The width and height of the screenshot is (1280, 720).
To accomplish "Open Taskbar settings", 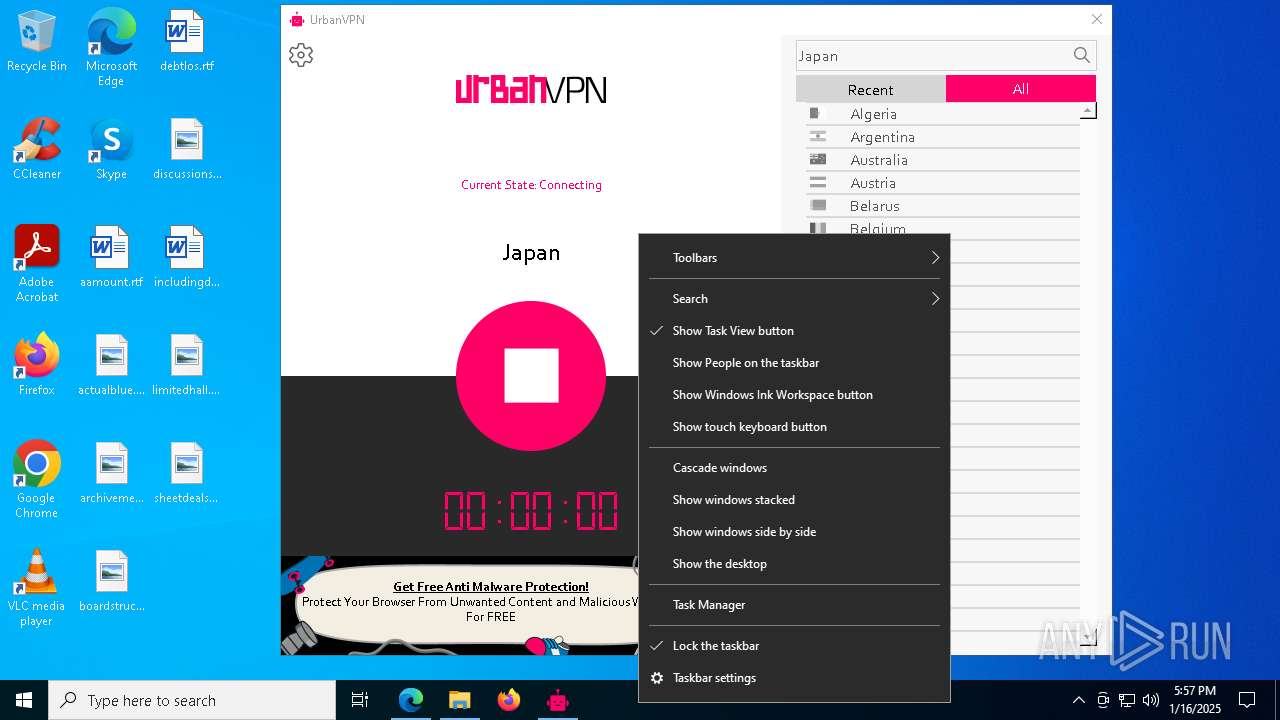I will [794, 678].
